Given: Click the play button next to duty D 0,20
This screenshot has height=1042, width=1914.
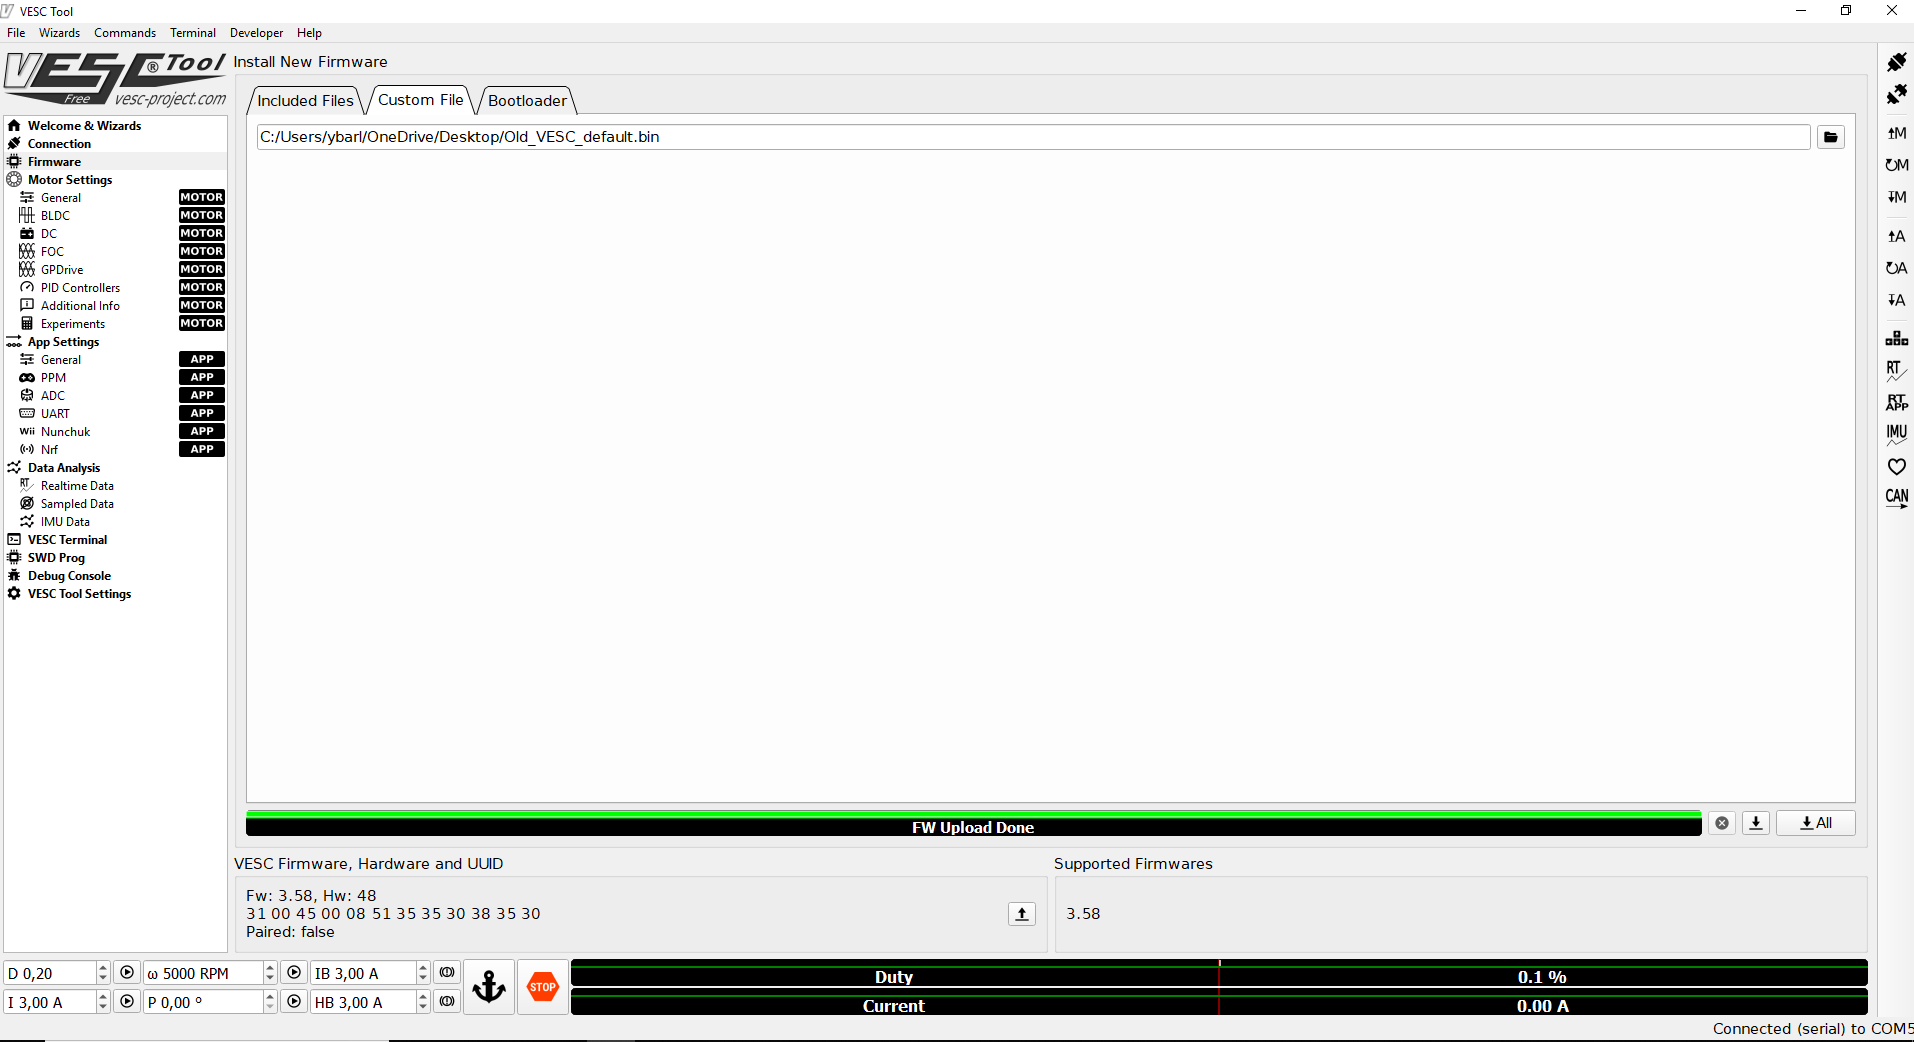Looking at the screenshot, I should pyautogui.click(x=127, y=973).
